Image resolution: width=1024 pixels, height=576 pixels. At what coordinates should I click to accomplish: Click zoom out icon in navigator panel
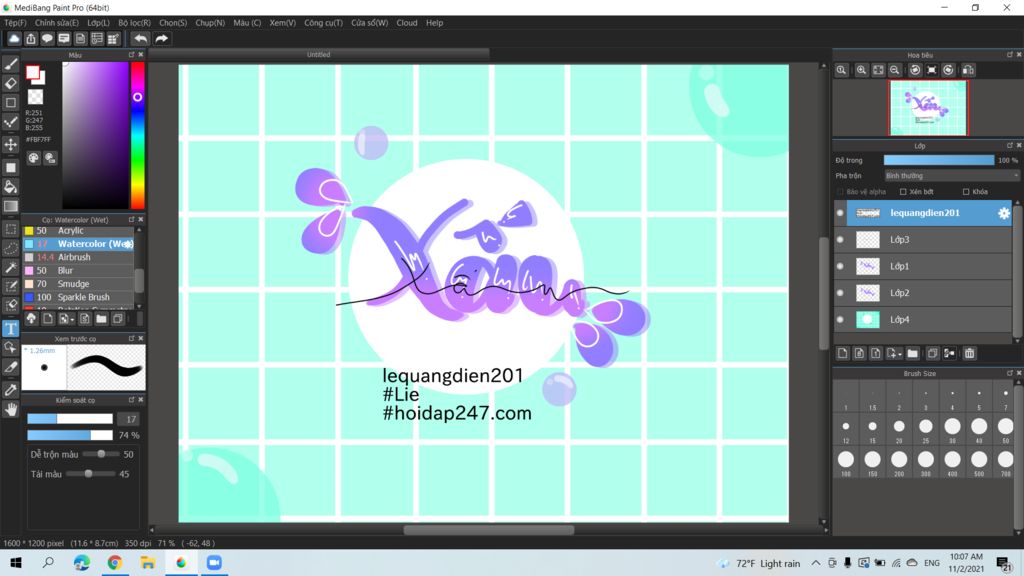pyautogui.click(x=895, y=70)
